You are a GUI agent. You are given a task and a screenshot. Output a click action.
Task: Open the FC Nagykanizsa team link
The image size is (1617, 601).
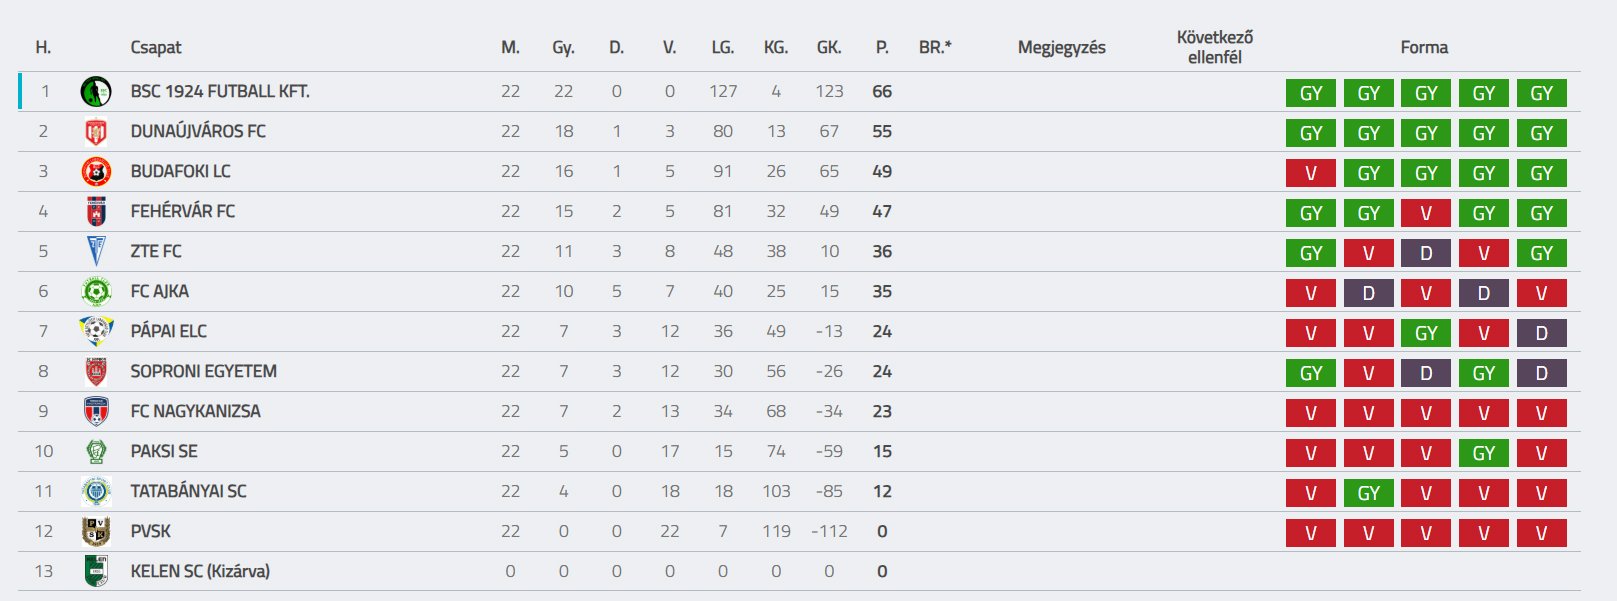click(195, 411)
